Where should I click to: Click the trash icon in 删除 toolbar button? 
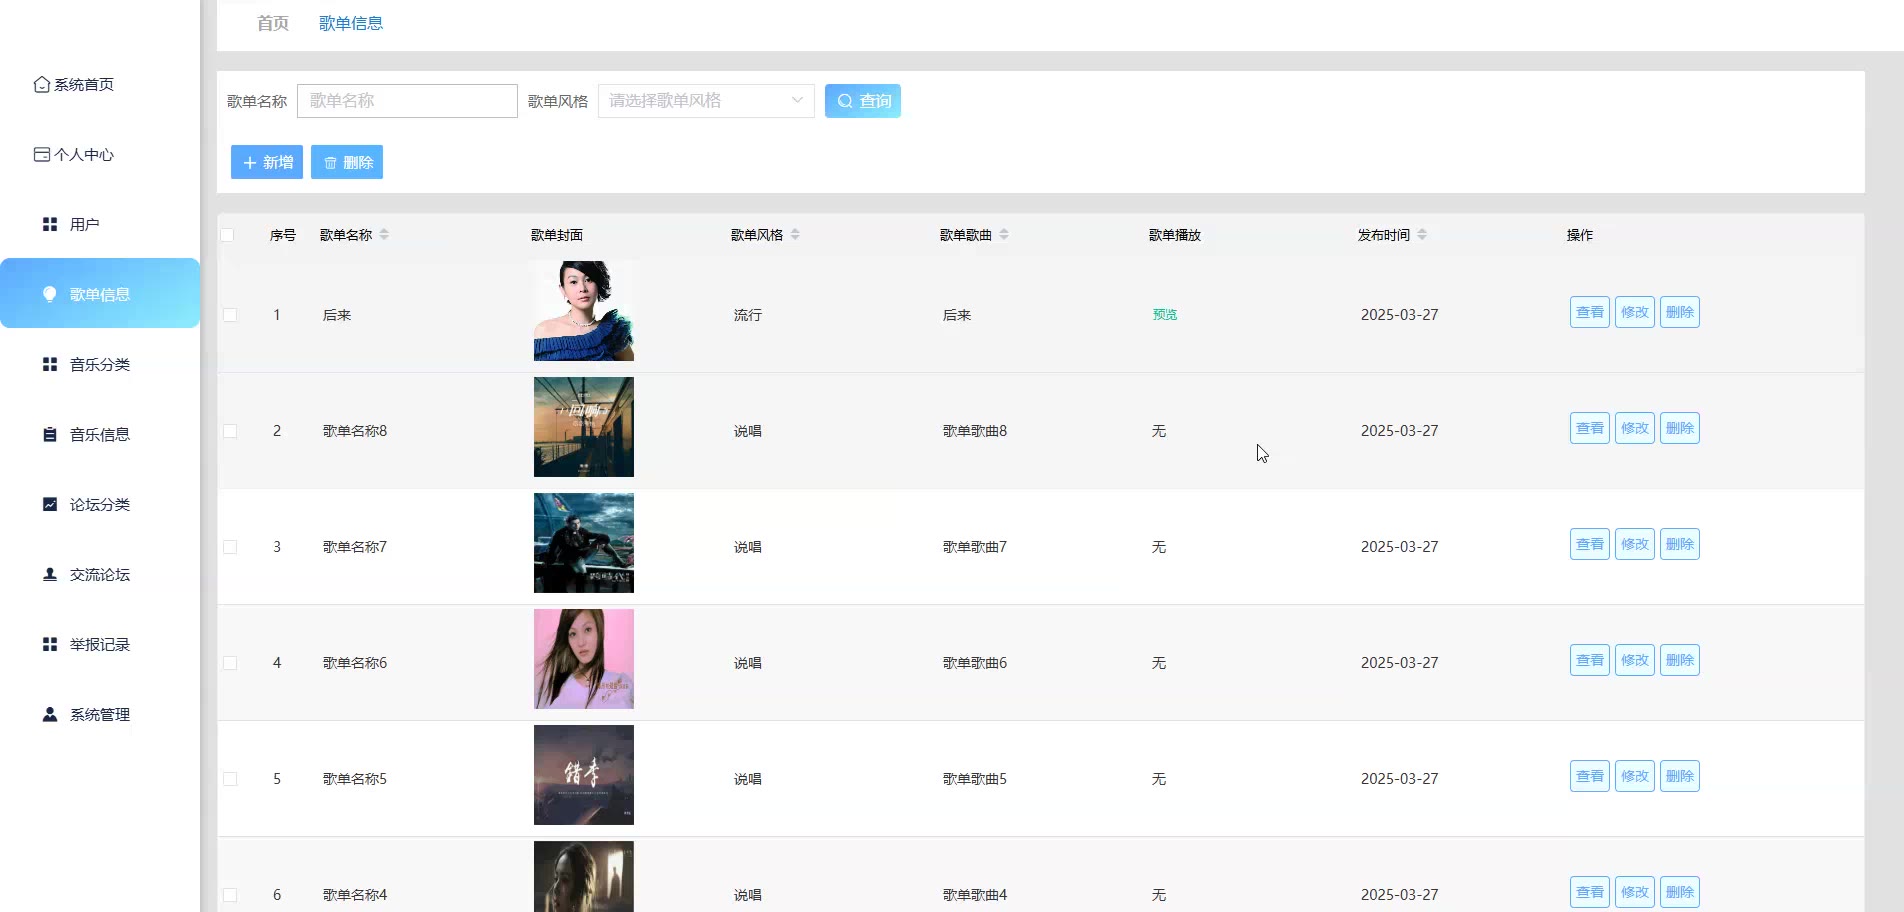(330, 163)
